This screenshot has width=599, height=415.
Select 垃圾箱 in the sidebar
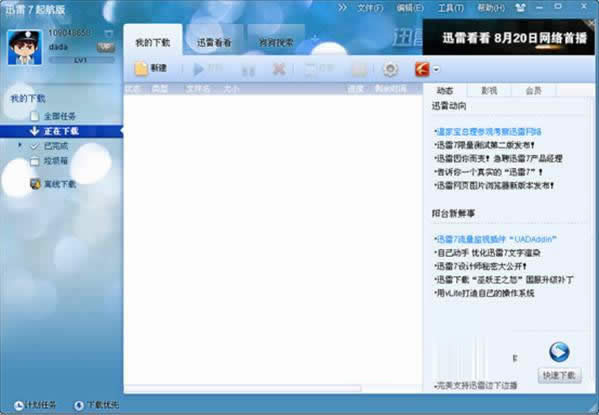coord(56,161)
